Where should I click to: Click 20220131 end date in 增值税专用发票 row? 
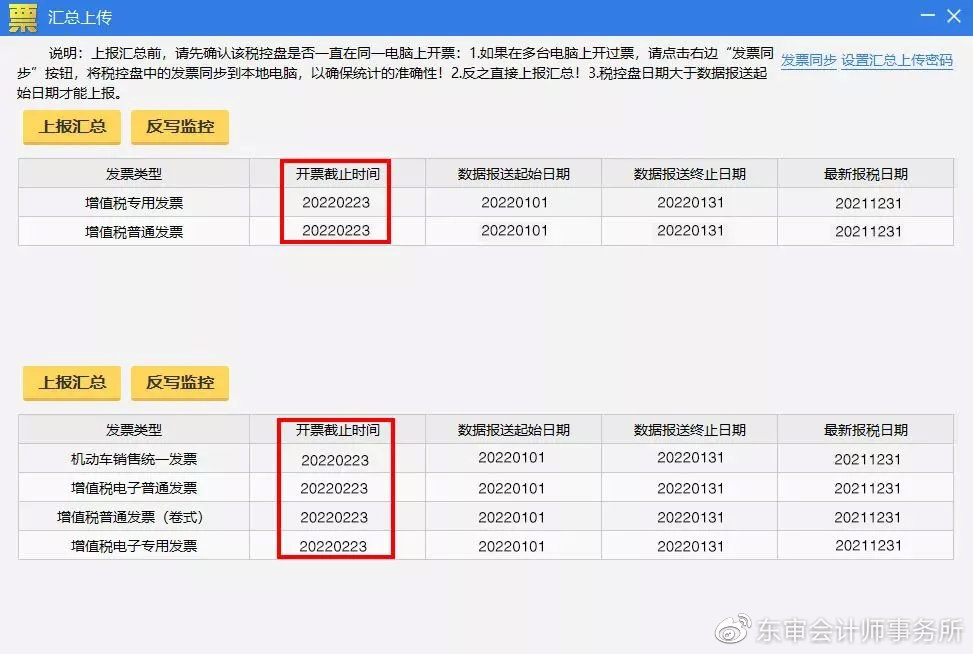coord(691,202)
